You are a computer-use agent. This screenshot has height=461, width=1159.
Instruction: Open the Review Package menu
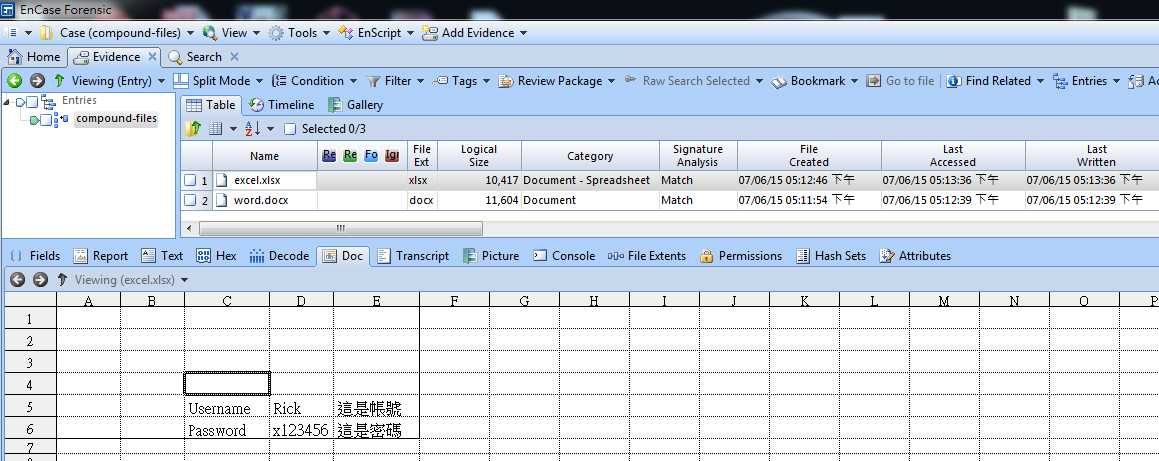(557, 81)
